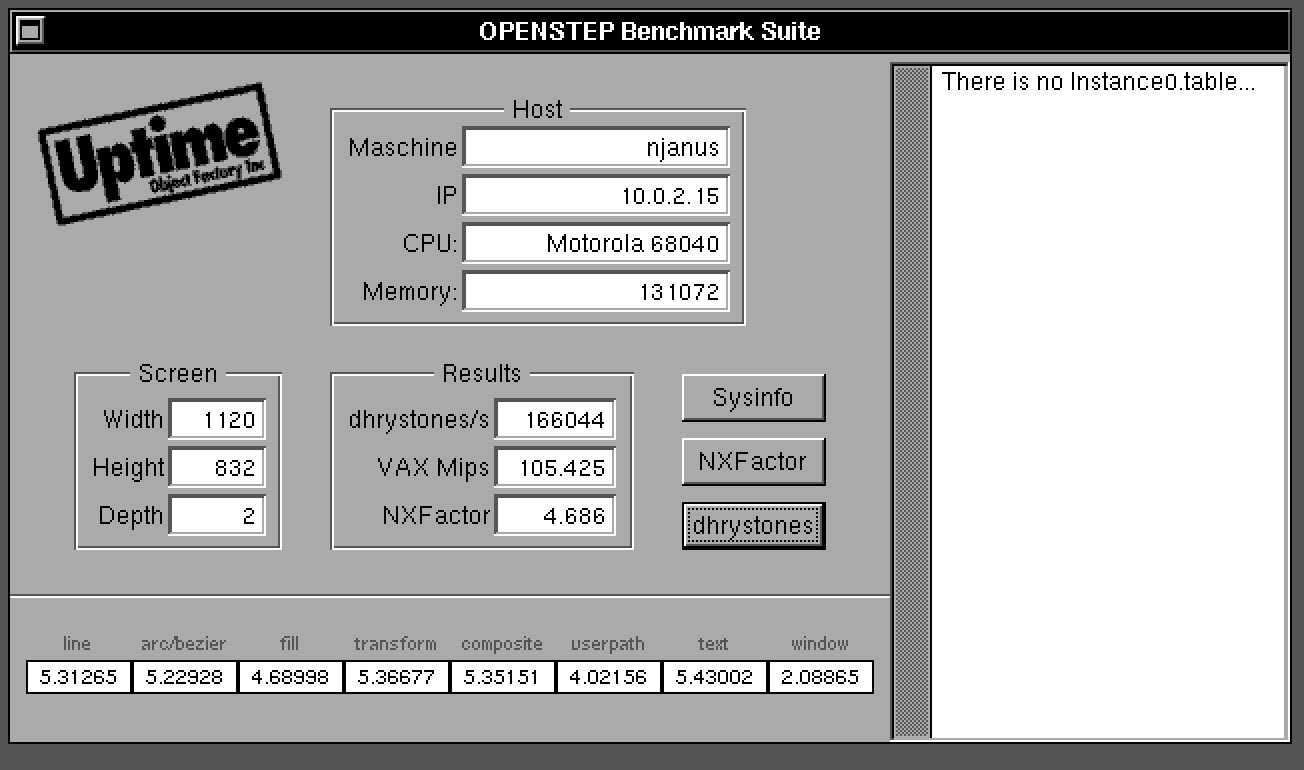1304x770 pixels.
Task: Click the log panel vertical scrollbar
Action: tap(911, 400)
